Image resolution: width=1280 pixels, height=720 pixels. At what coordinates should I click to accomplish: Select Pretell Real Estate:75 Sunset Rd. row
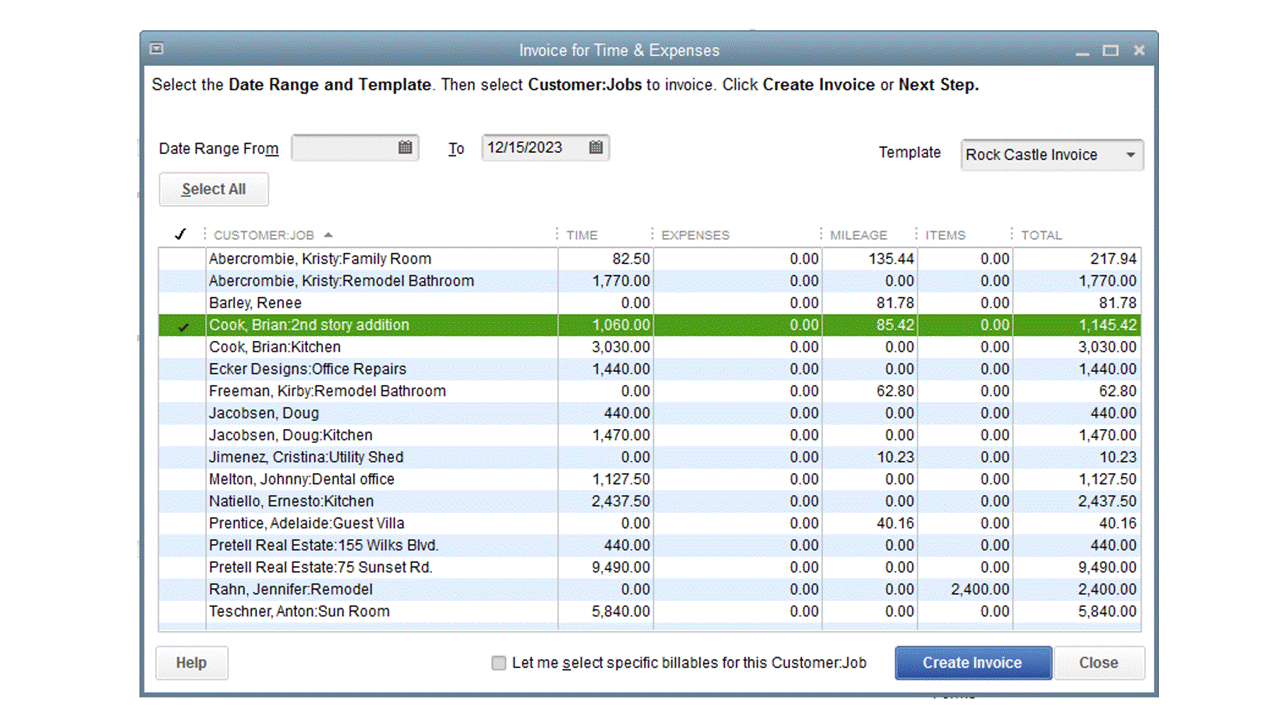point(320,568)
